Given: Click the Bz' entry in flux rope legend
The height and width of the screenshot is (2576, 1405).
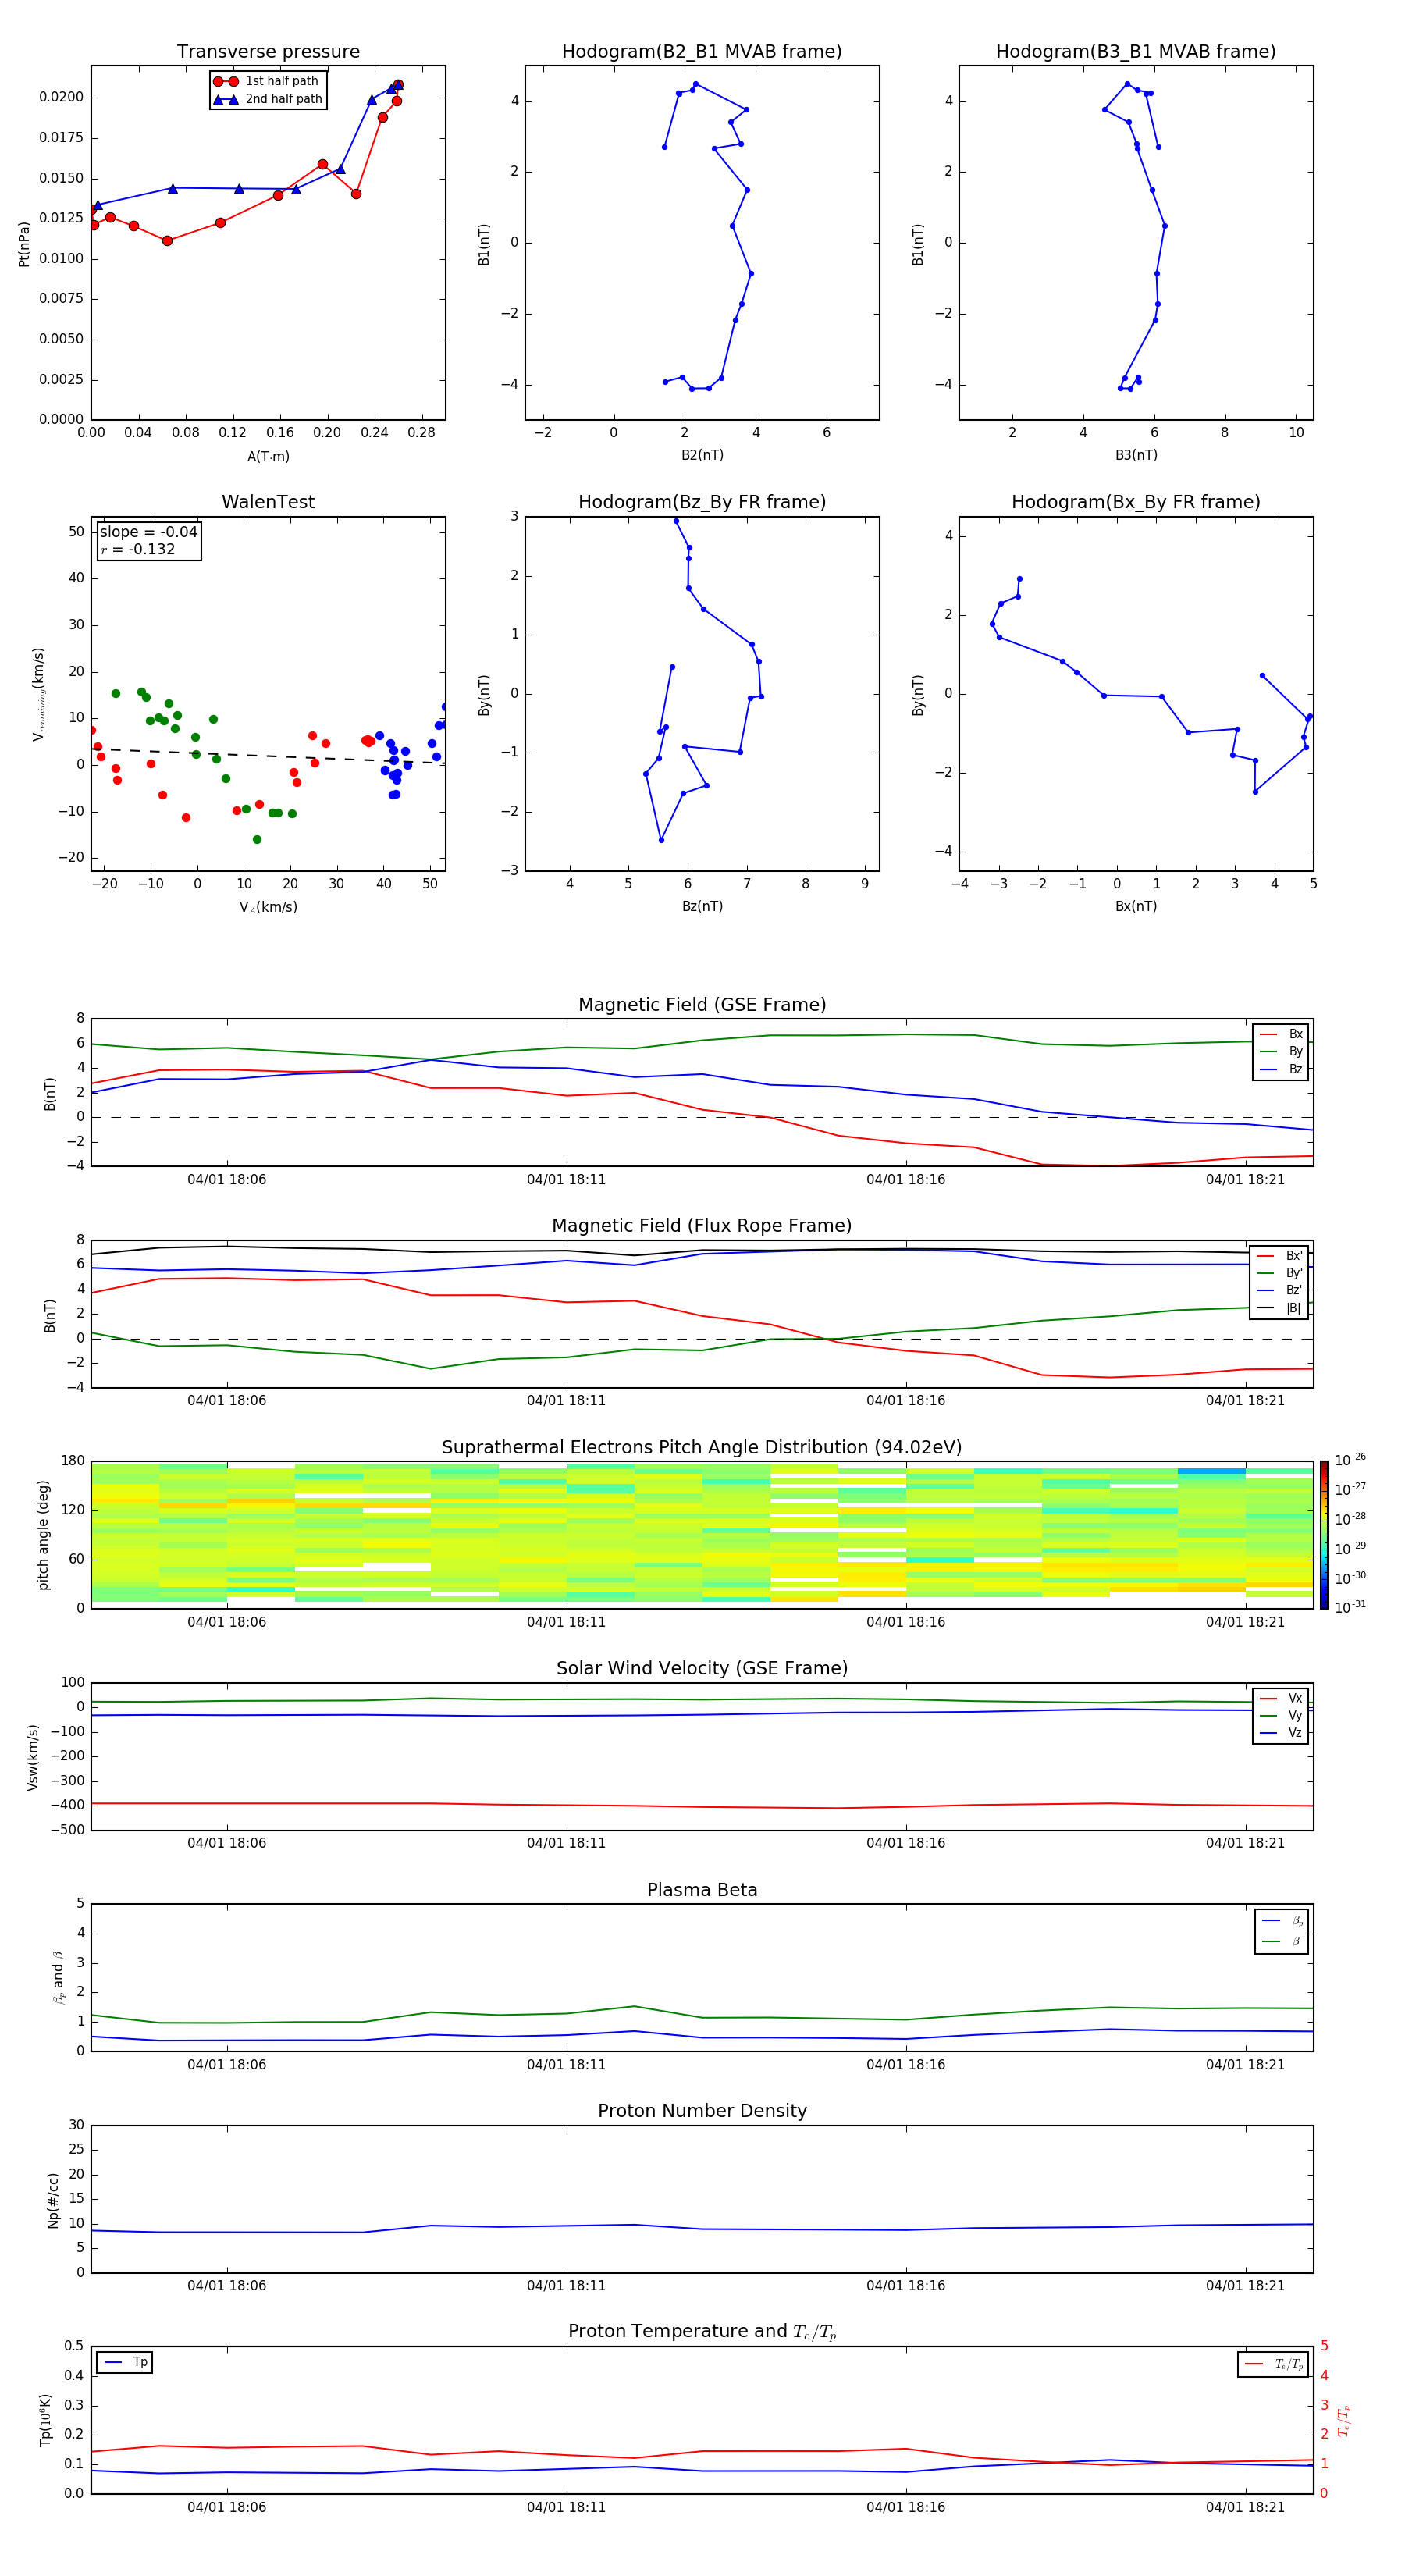Looking at the screenshot, I should click(1280, 1290).
